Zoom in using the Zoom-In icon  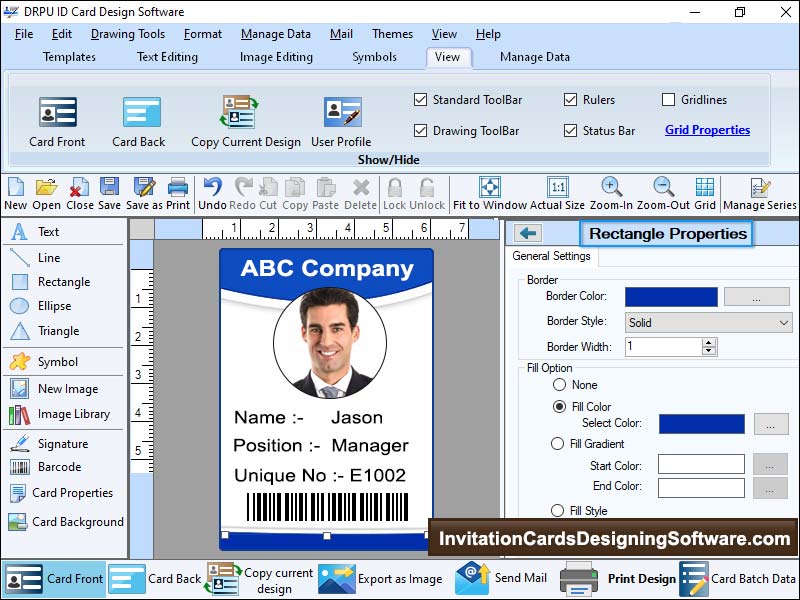coord(611,188)
